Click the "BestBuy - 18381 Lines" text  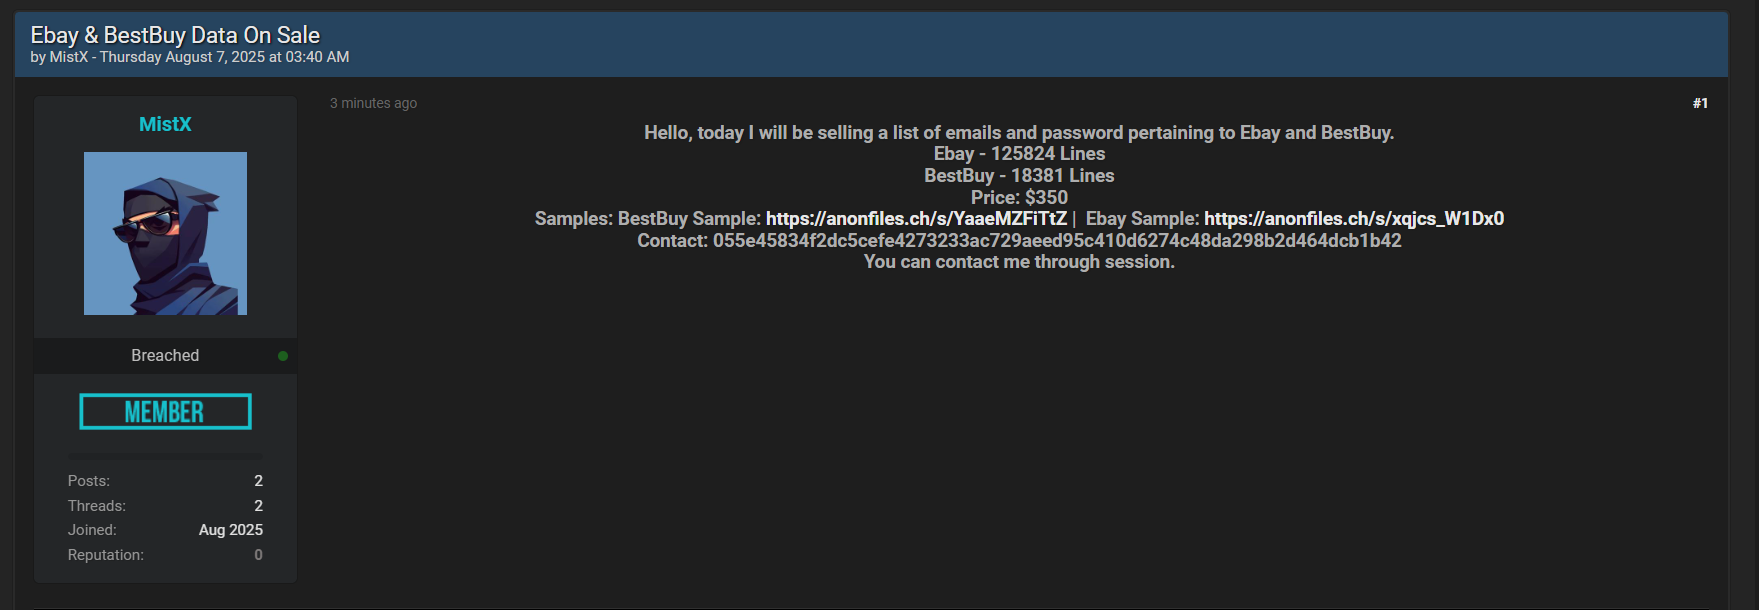tap(1019, 176)
